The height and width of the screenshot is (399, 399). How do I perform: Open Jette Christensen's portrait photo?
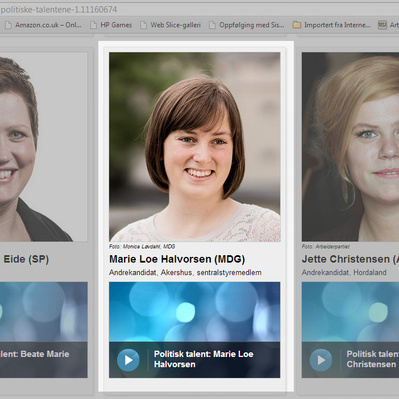click(x=350, y=147)
